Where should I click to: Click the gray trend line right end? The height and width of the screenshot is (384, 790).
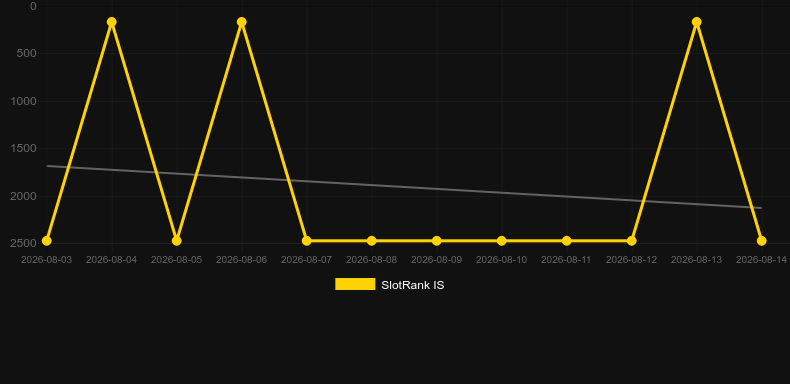tap(760, 208)
